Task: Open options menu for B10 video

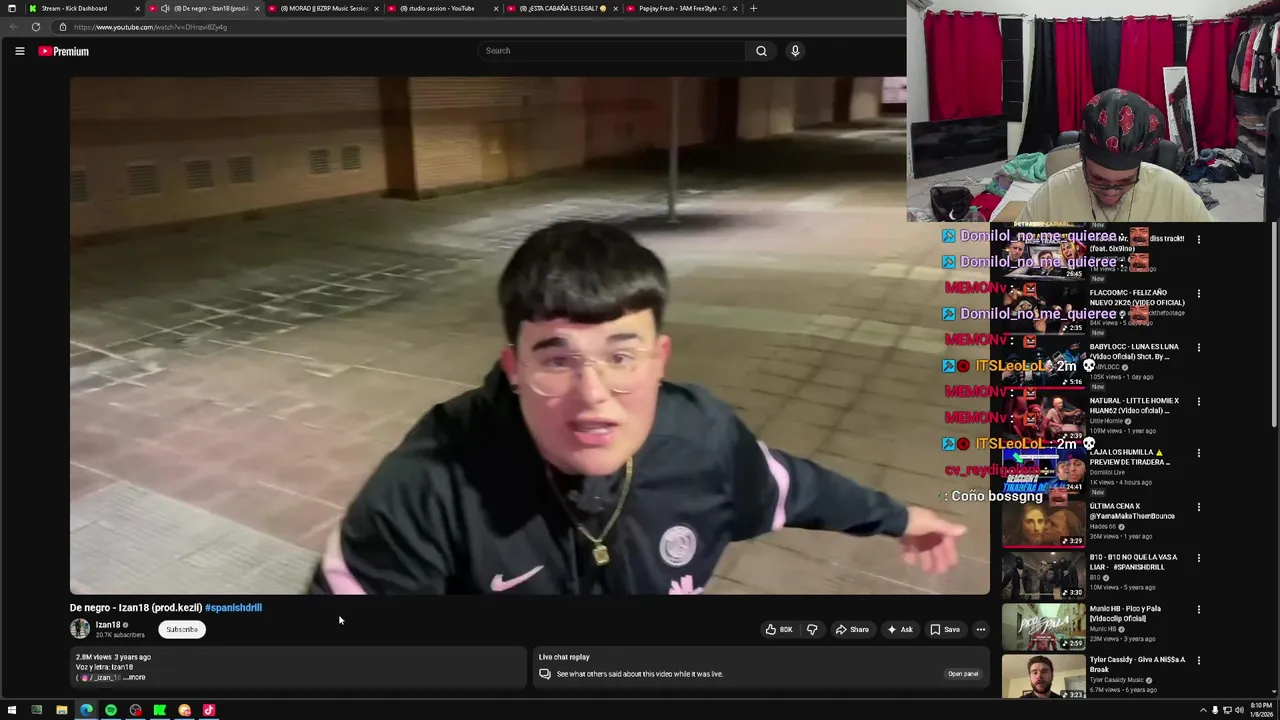Action: (1199, 558)
